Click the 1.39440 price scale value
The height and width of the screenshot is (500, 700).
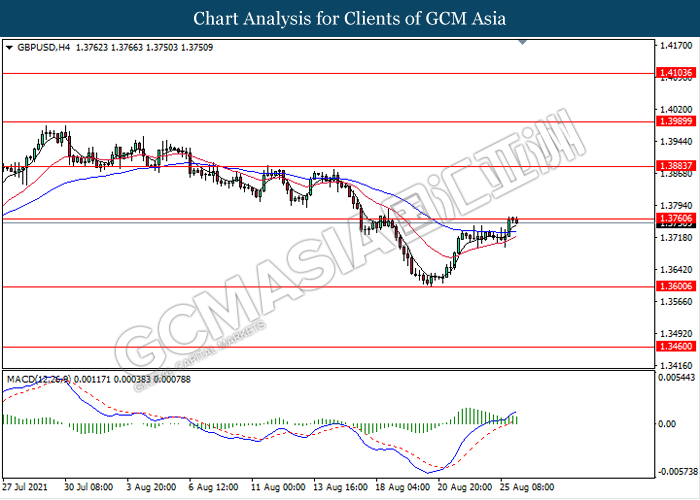[x=676, y=142]
